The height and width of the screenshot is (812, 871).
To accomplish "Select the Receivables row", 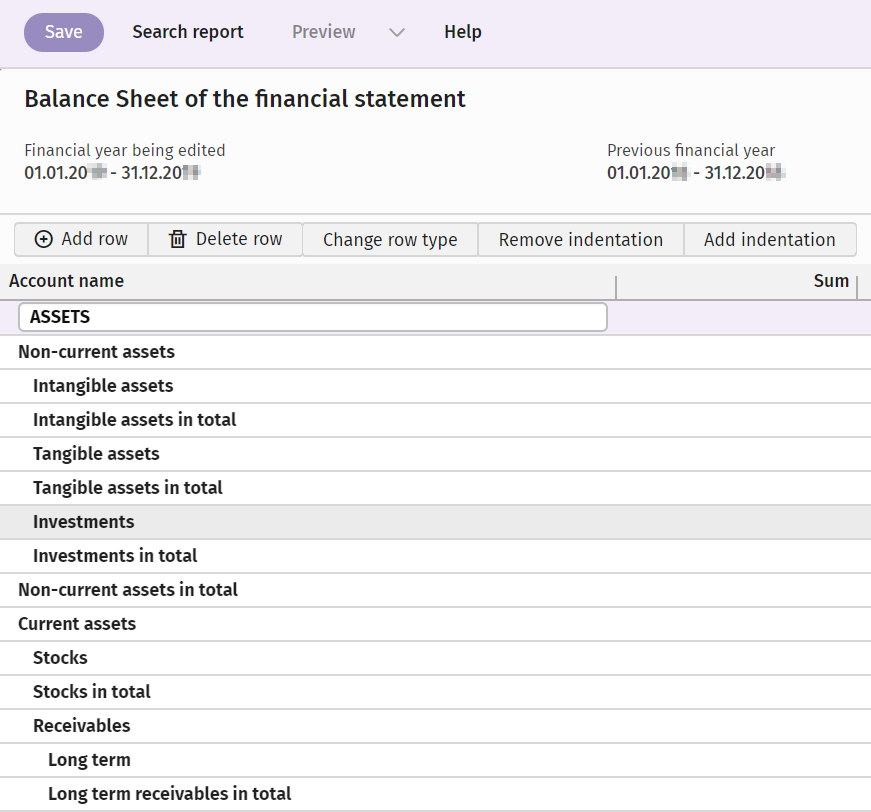I will (x=436, y=726).
